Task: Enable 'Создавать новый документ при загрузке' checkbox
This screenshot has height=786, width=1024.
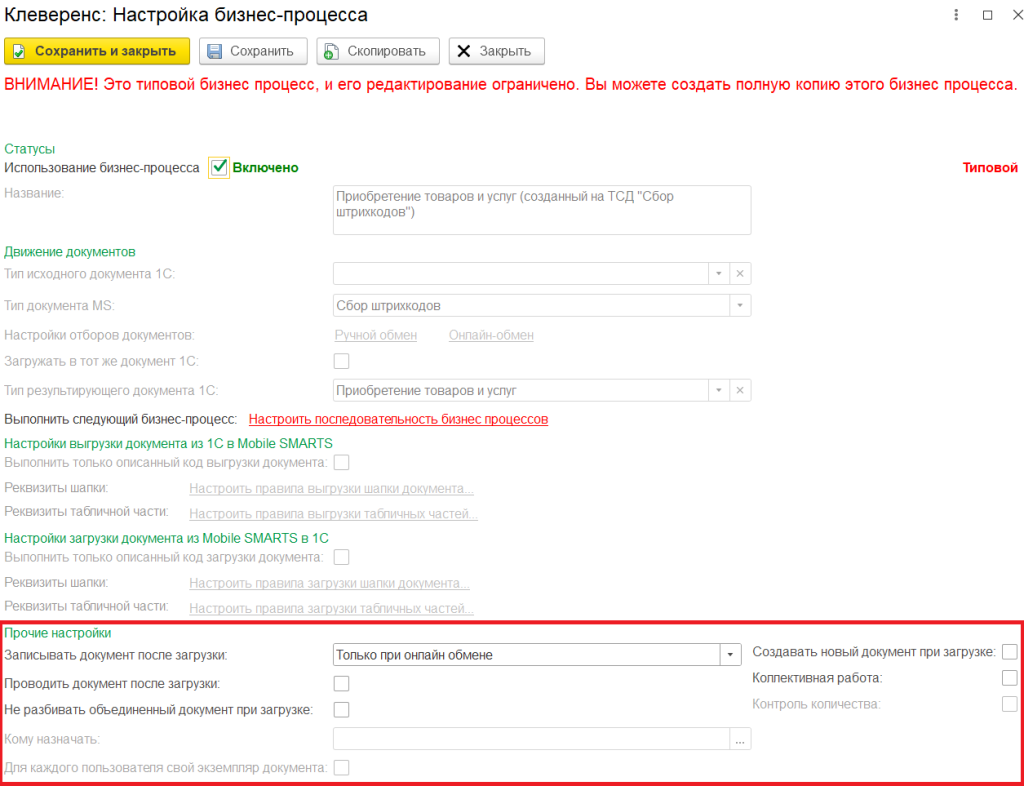Action: pyautogui.click(x=1010, y=652)
